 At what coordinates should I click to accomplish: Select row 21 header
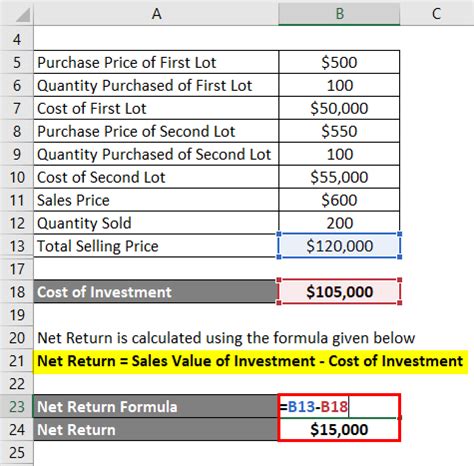[17, 361]
